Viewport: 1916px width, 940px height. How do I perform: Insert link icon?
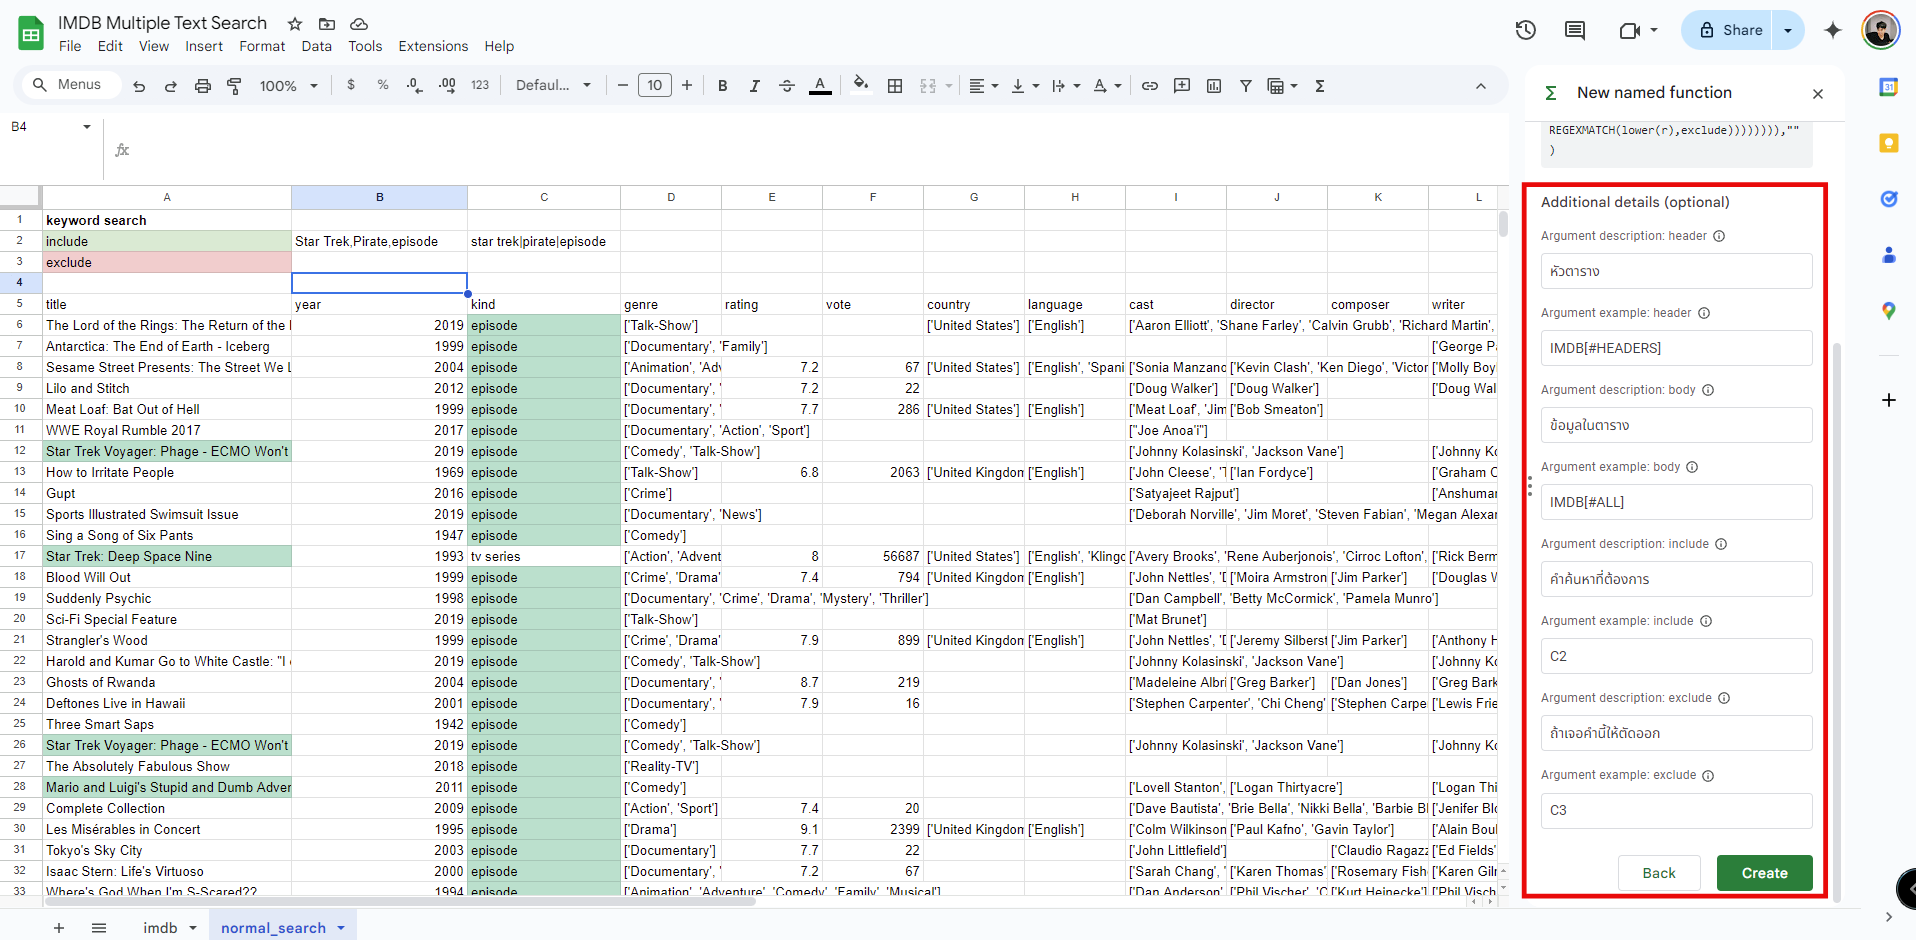pos(1150,86)
